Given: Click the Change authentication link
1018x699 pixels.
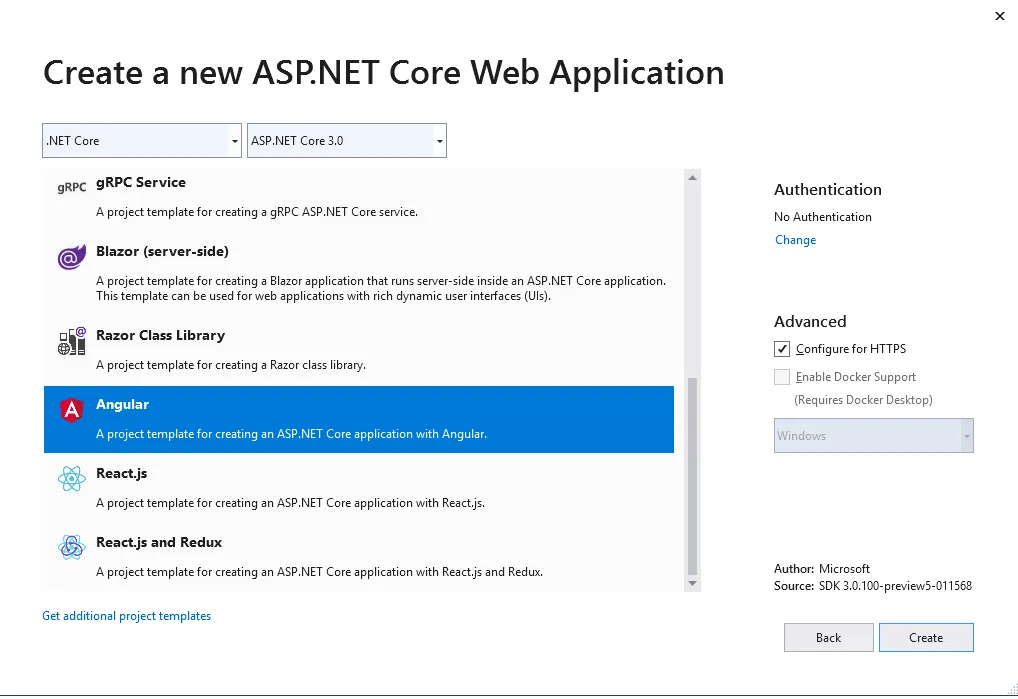Looking at the screenshot, I should tap(795, 240).
